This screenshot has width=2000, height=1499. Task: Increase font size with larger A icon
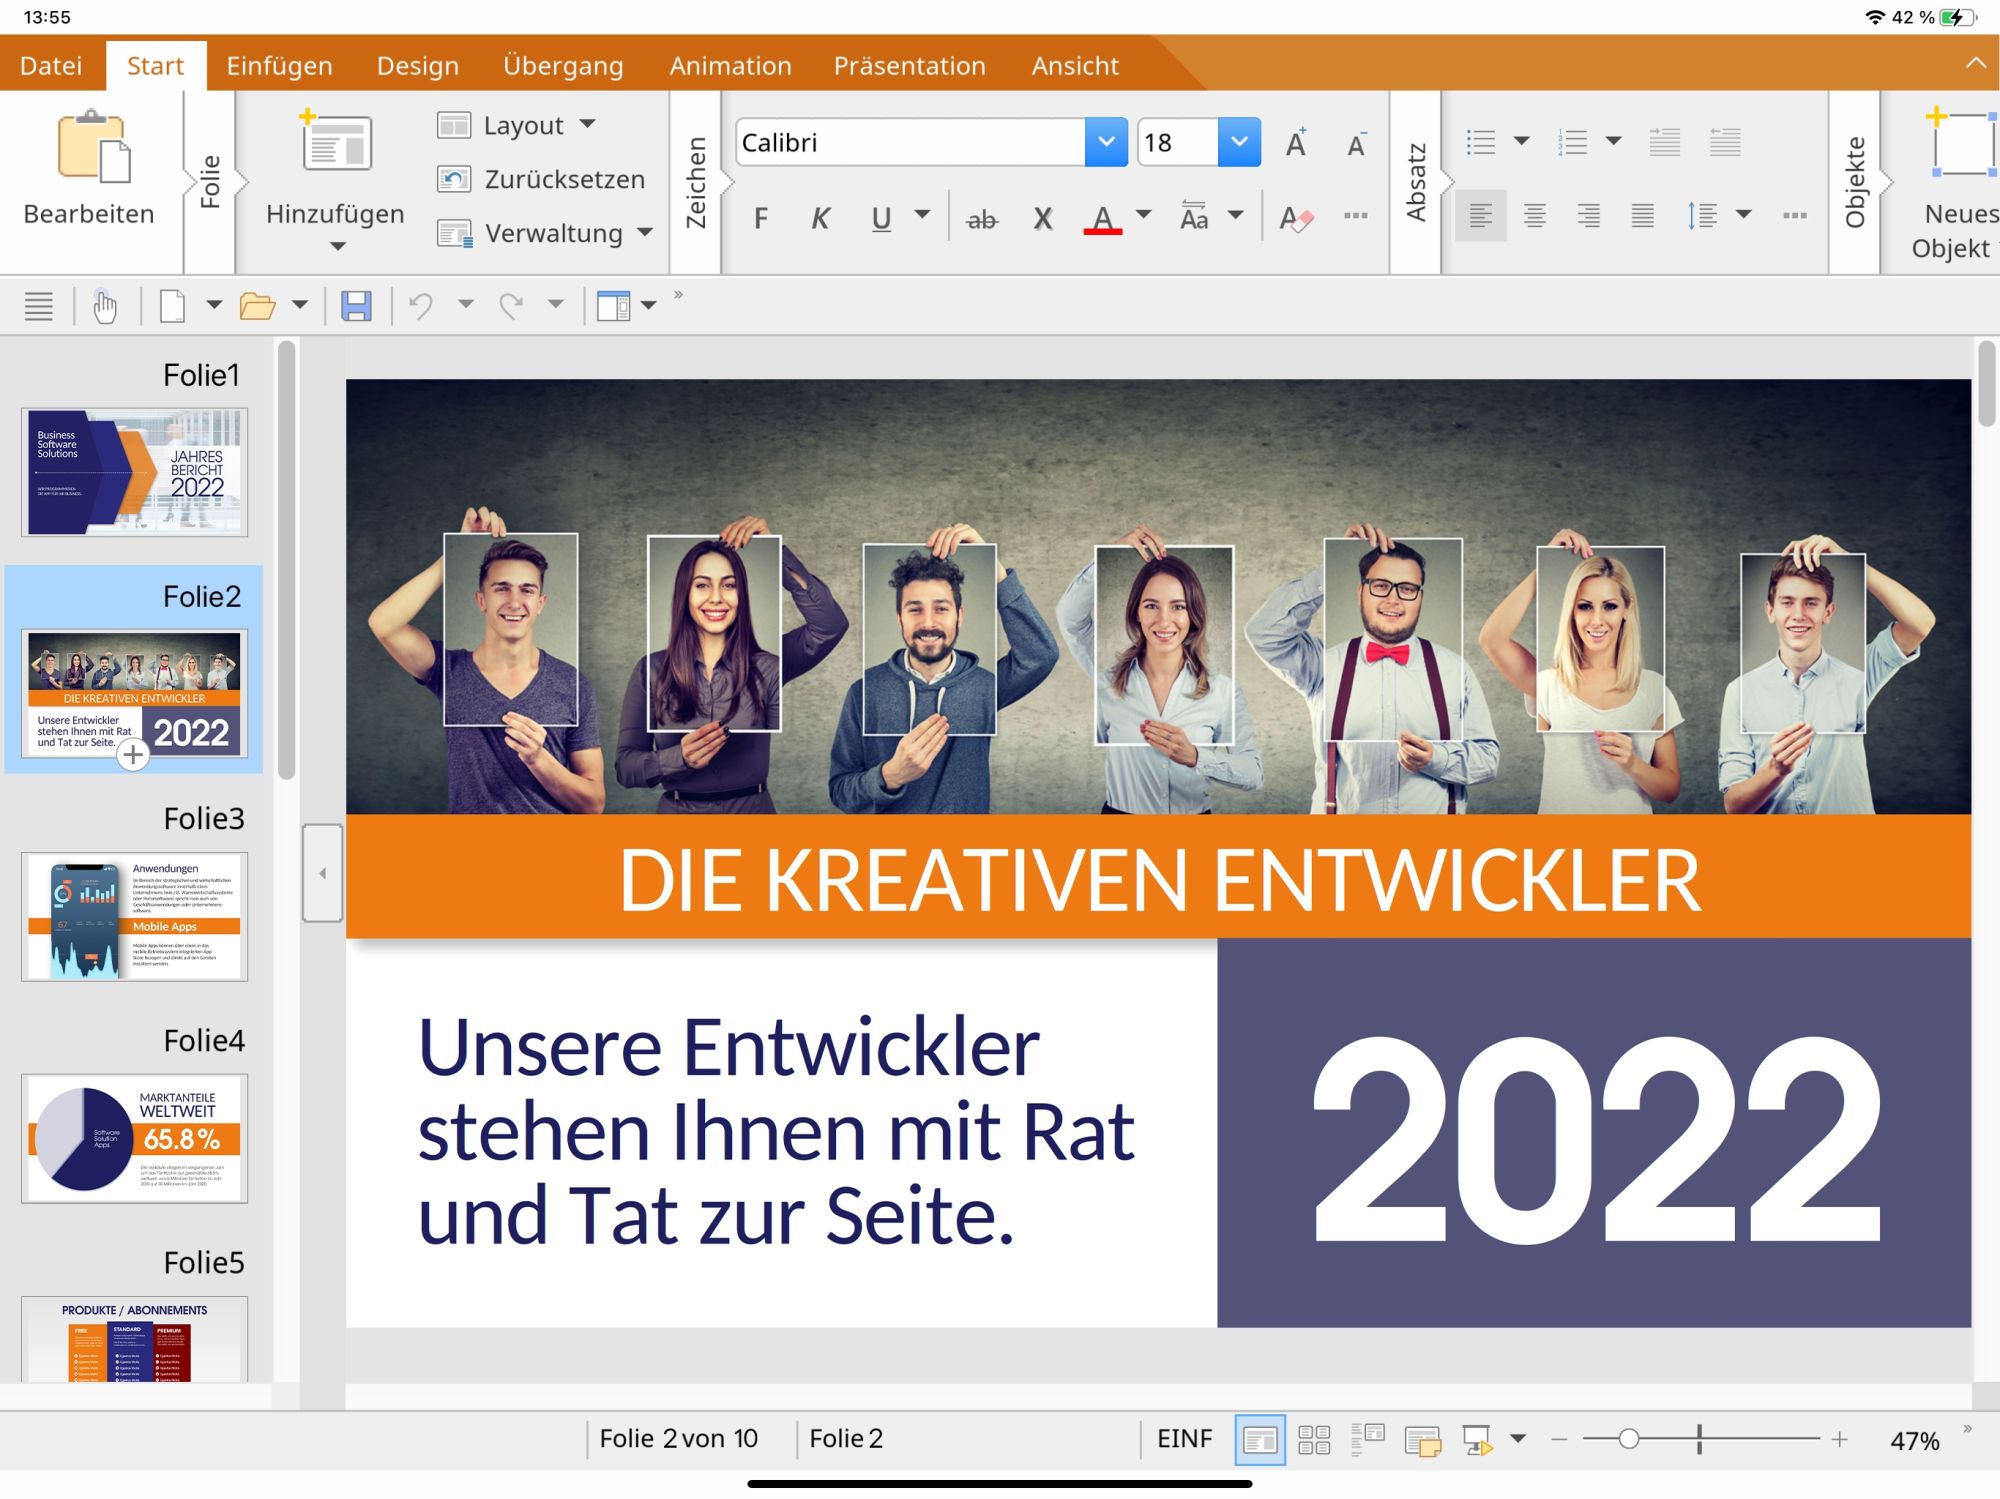(x=1297, y=144)
